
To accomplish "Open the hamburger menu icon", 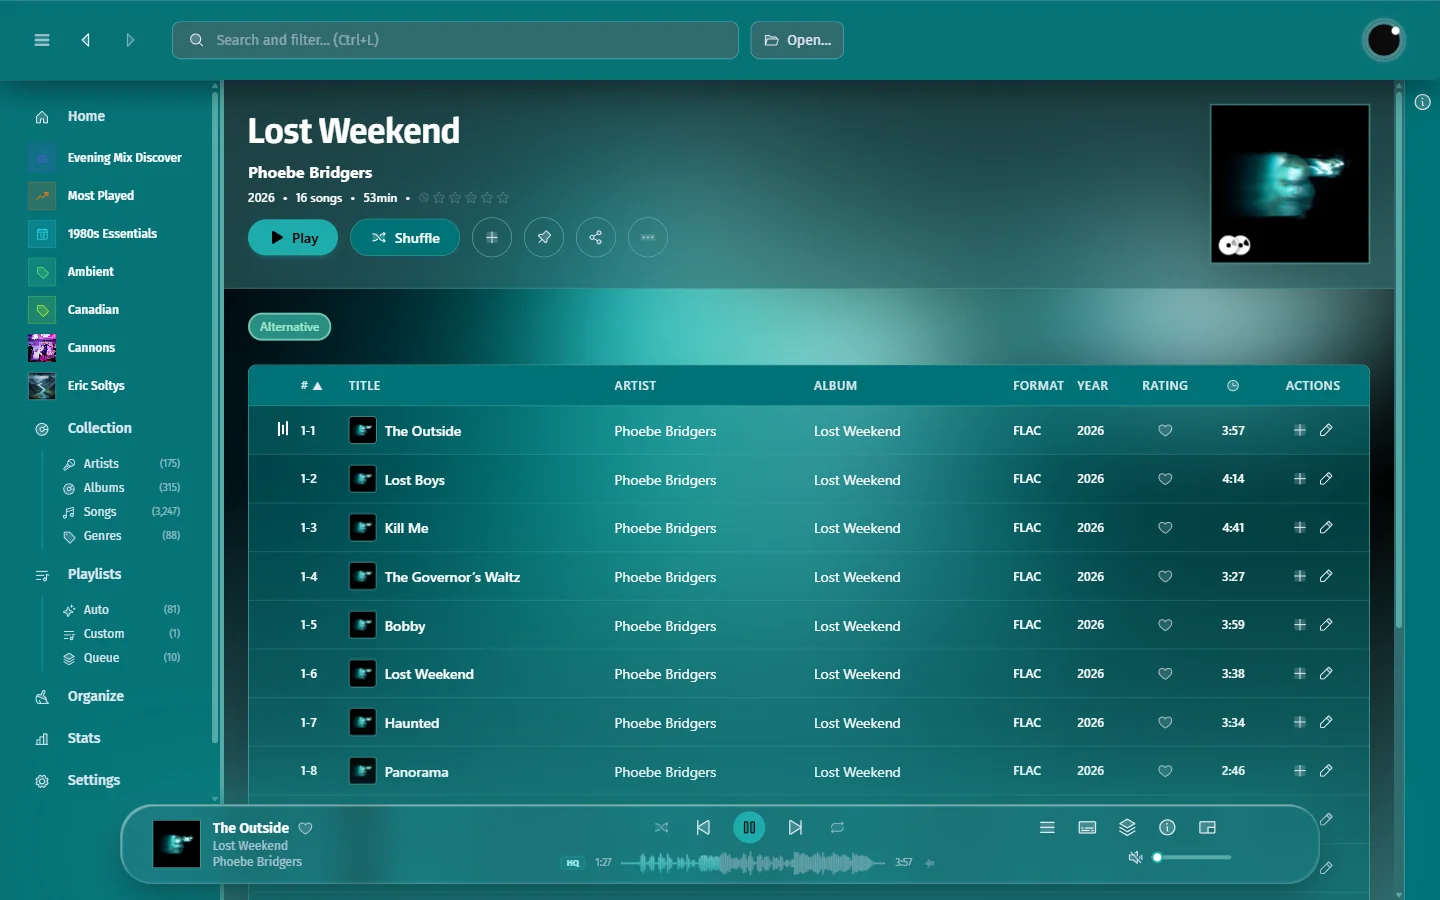I will (42, 40).
